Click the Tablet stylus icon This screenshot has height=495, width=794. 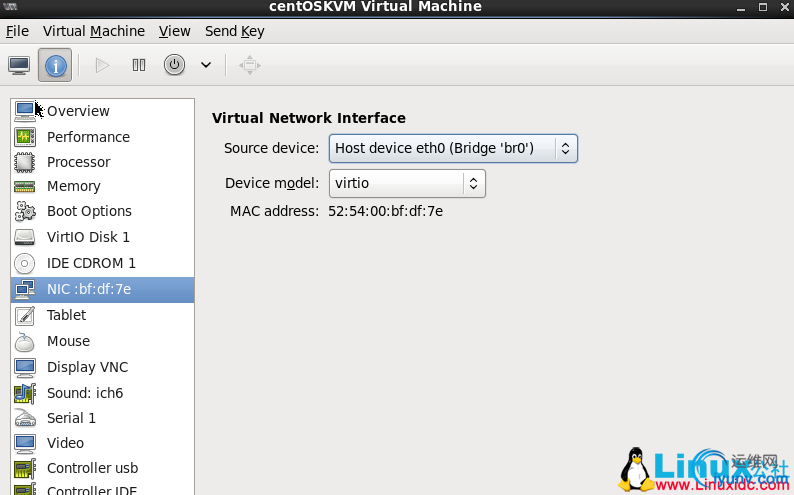point(25,315)
